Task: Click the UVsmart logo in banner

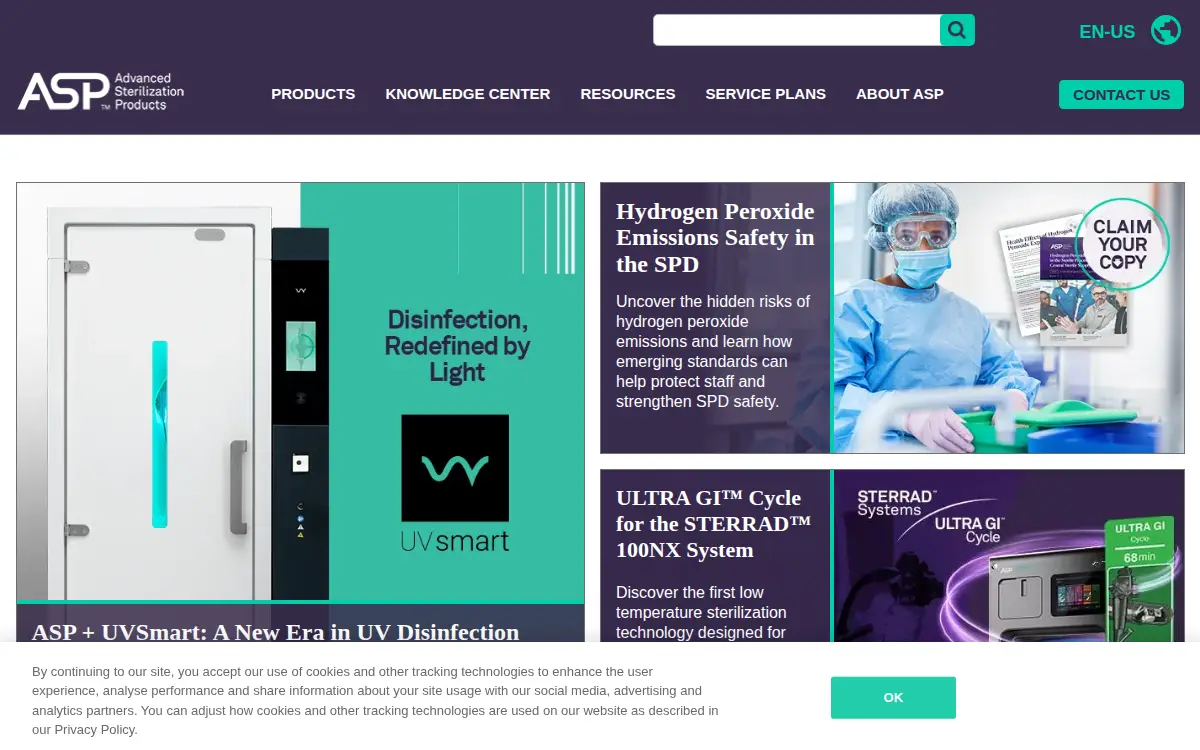Action: click(455, 484)
